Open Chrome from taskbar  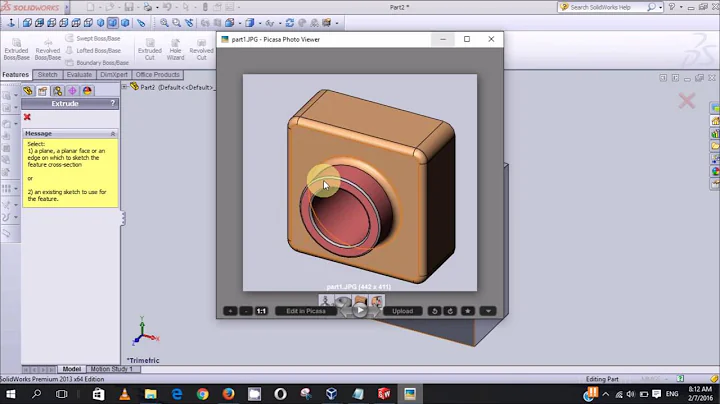202,394
